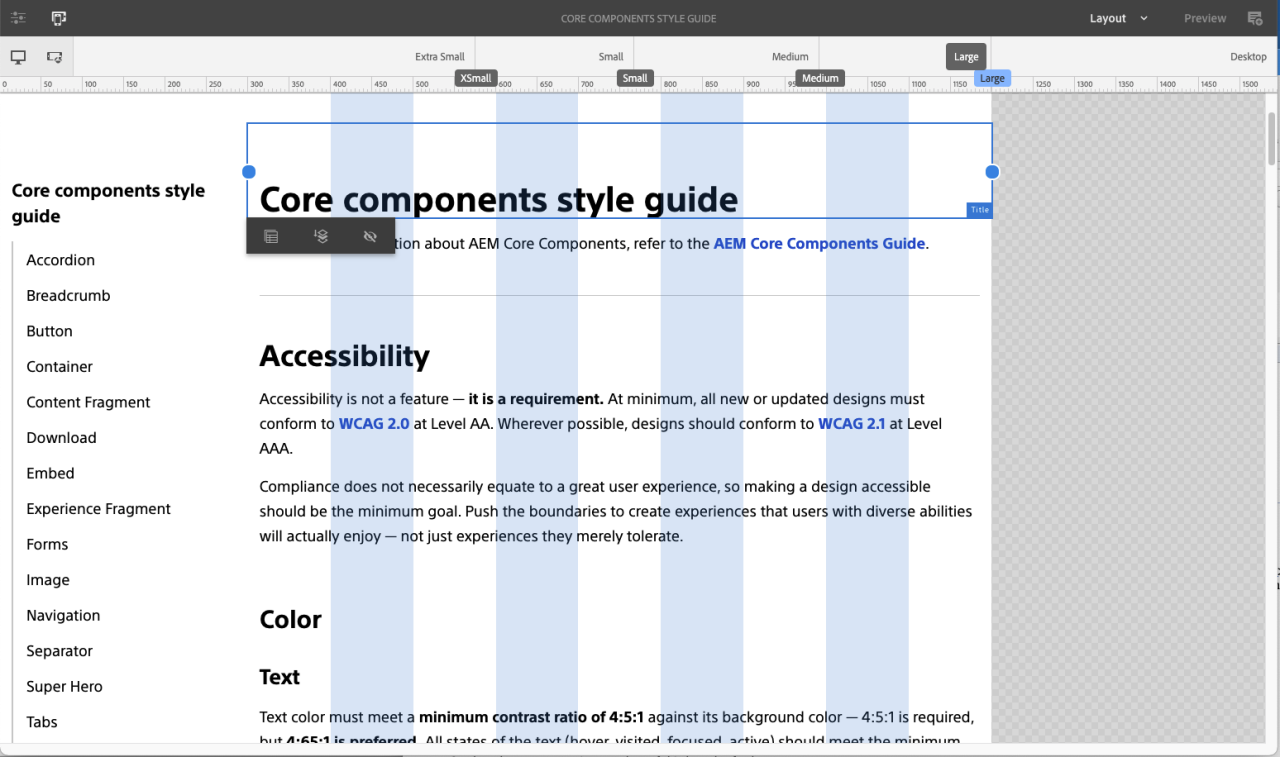
Task: Open the annotations icon at top right
Action: point(1255,17)
